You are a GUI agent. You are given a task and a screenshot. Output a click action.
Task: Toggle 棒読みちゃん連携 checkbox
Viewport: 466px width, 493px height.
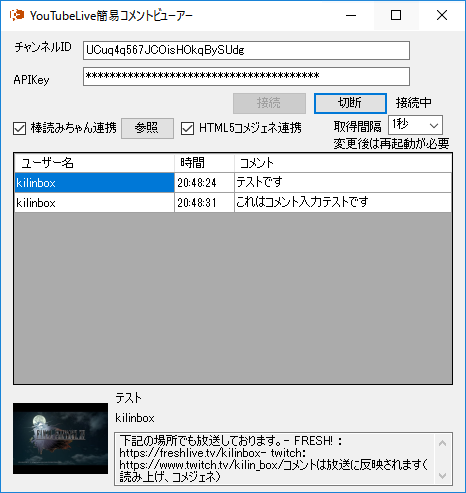pos(20,128)
